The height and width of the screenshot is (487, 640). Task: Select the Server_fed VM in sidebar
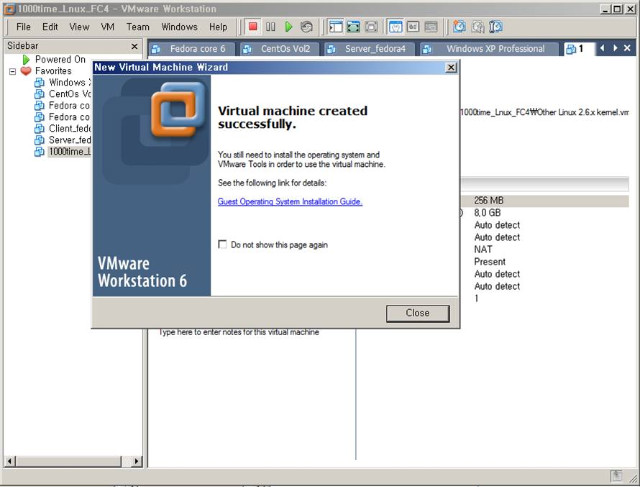(x=62, y=140)
